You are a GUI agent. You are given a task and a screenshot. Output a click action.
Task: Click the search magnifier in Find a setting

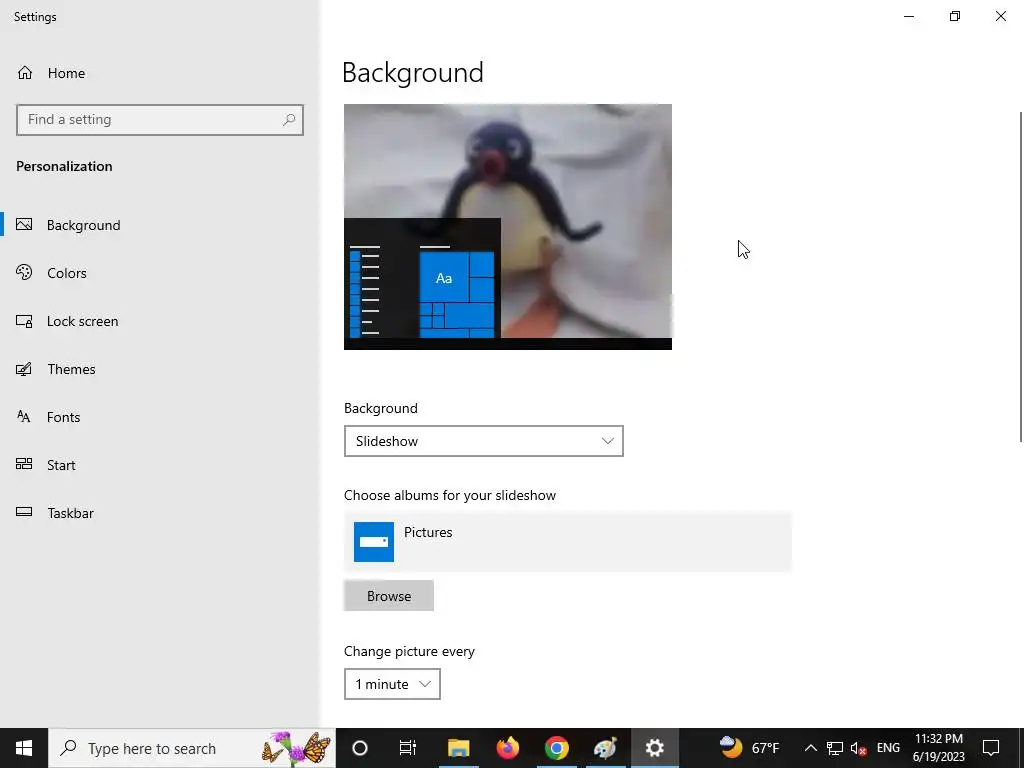pyautogui.click(x=289, y=120)
